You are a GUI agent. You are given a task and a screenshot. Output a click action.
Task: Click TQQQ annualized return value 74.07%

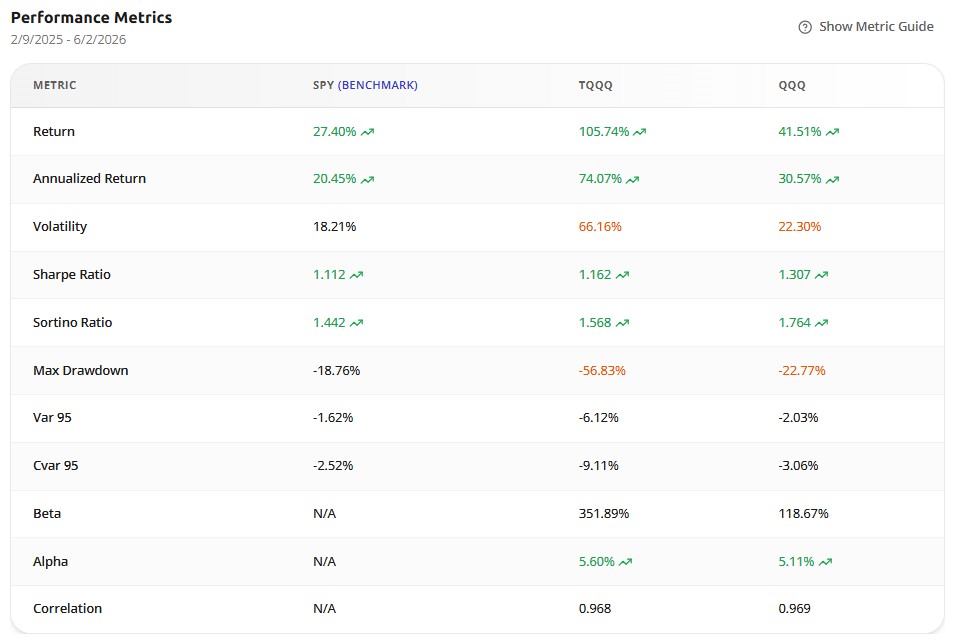pos(600,178)
